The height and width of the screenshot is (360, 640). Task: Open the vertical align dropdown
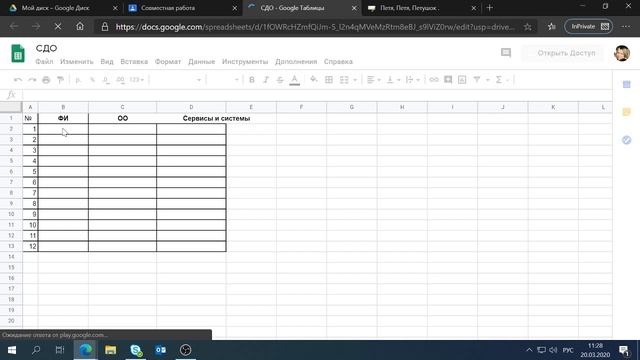click(393, 80)
